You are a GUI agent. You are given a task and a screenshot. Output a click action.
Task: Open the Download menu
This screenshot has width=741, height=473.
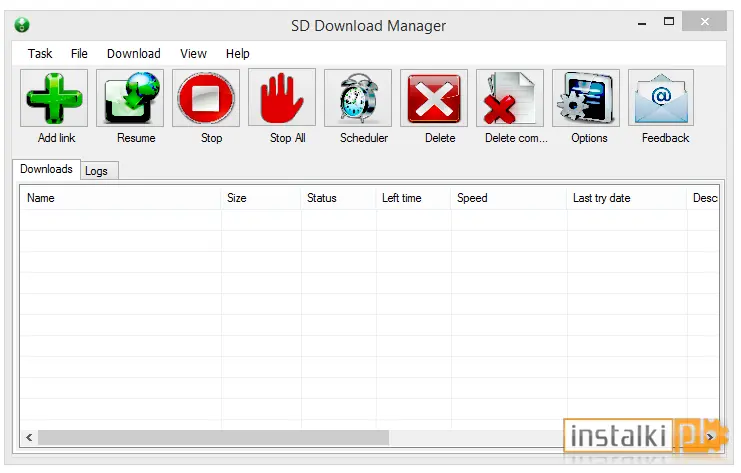click(x=134, y=54)
